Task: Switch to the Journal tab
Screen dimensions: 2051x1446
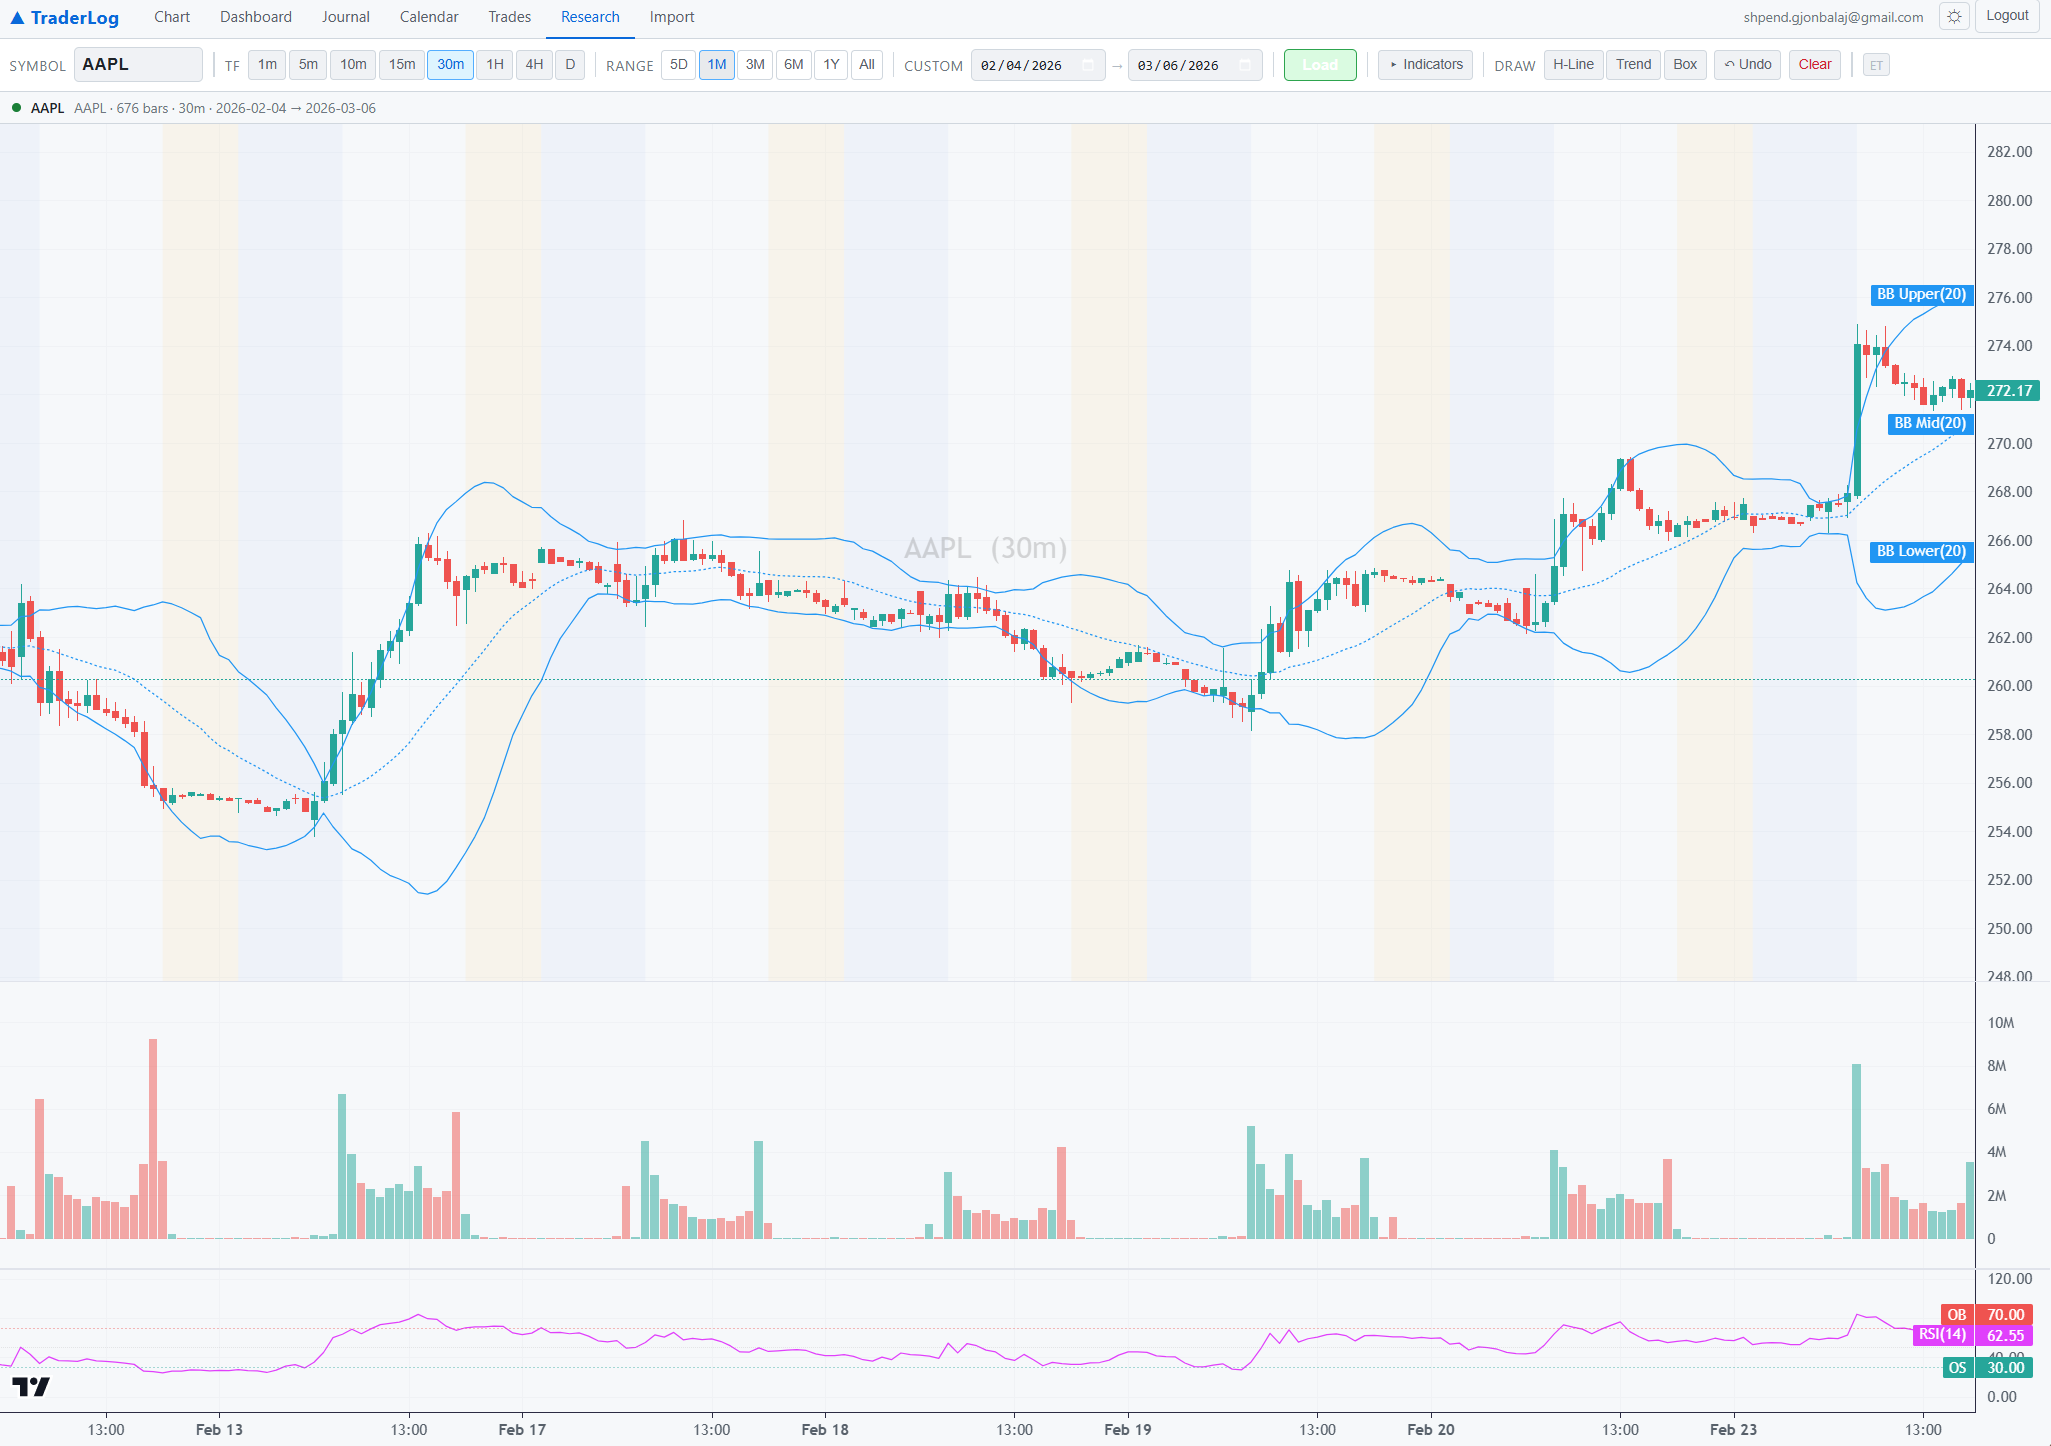Action: (345, 16)
